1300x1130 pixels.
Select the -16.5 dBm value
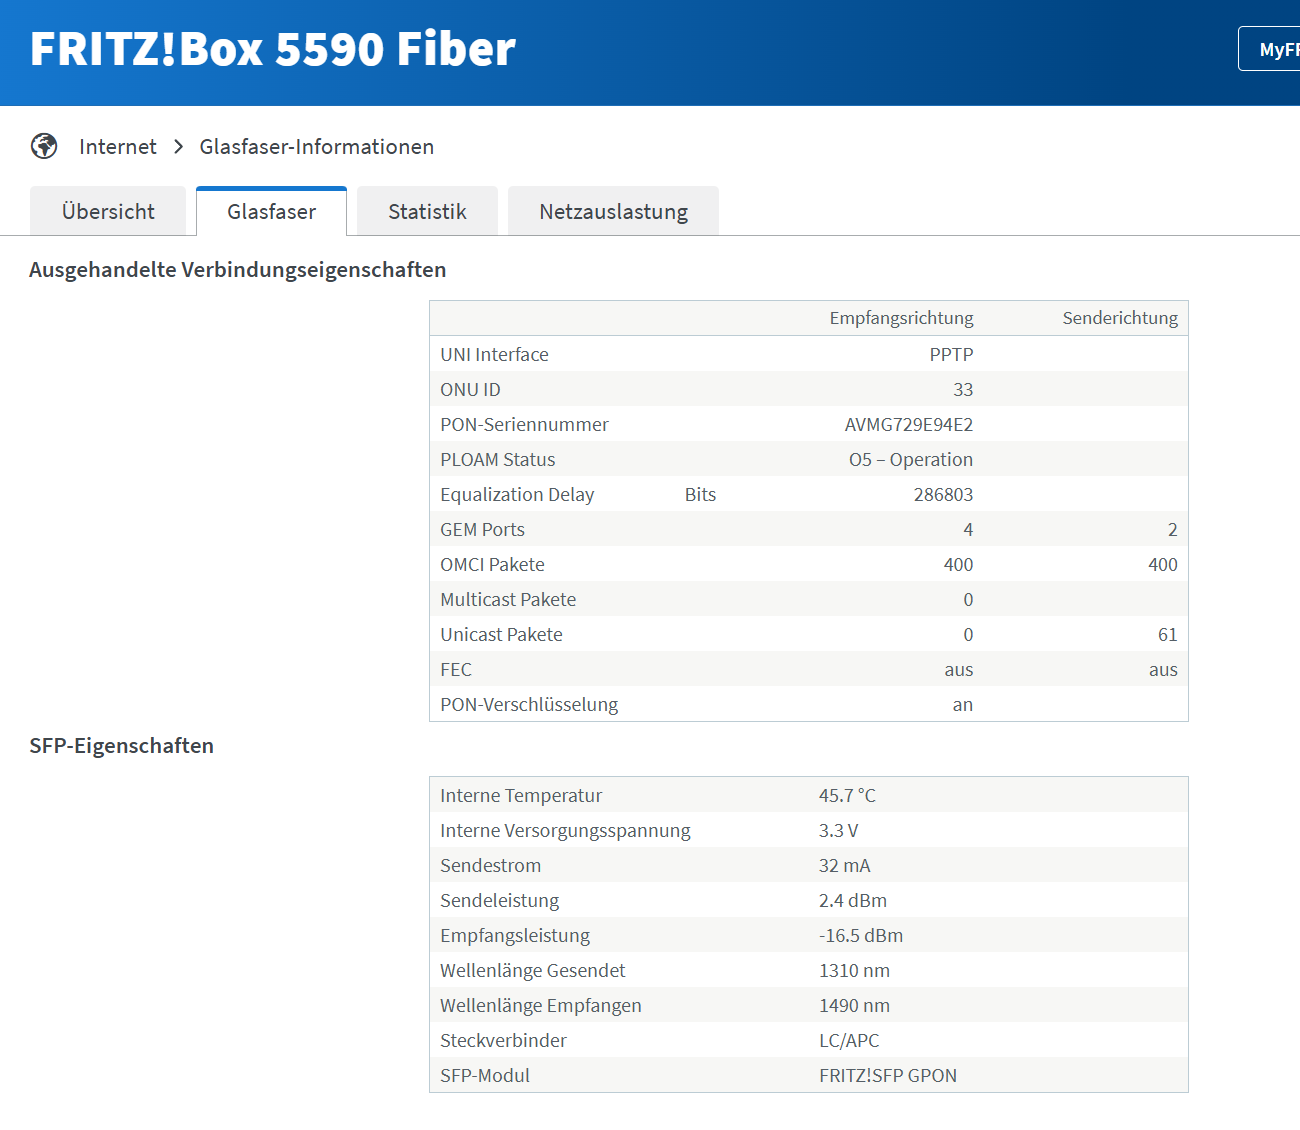pos(861,936)
